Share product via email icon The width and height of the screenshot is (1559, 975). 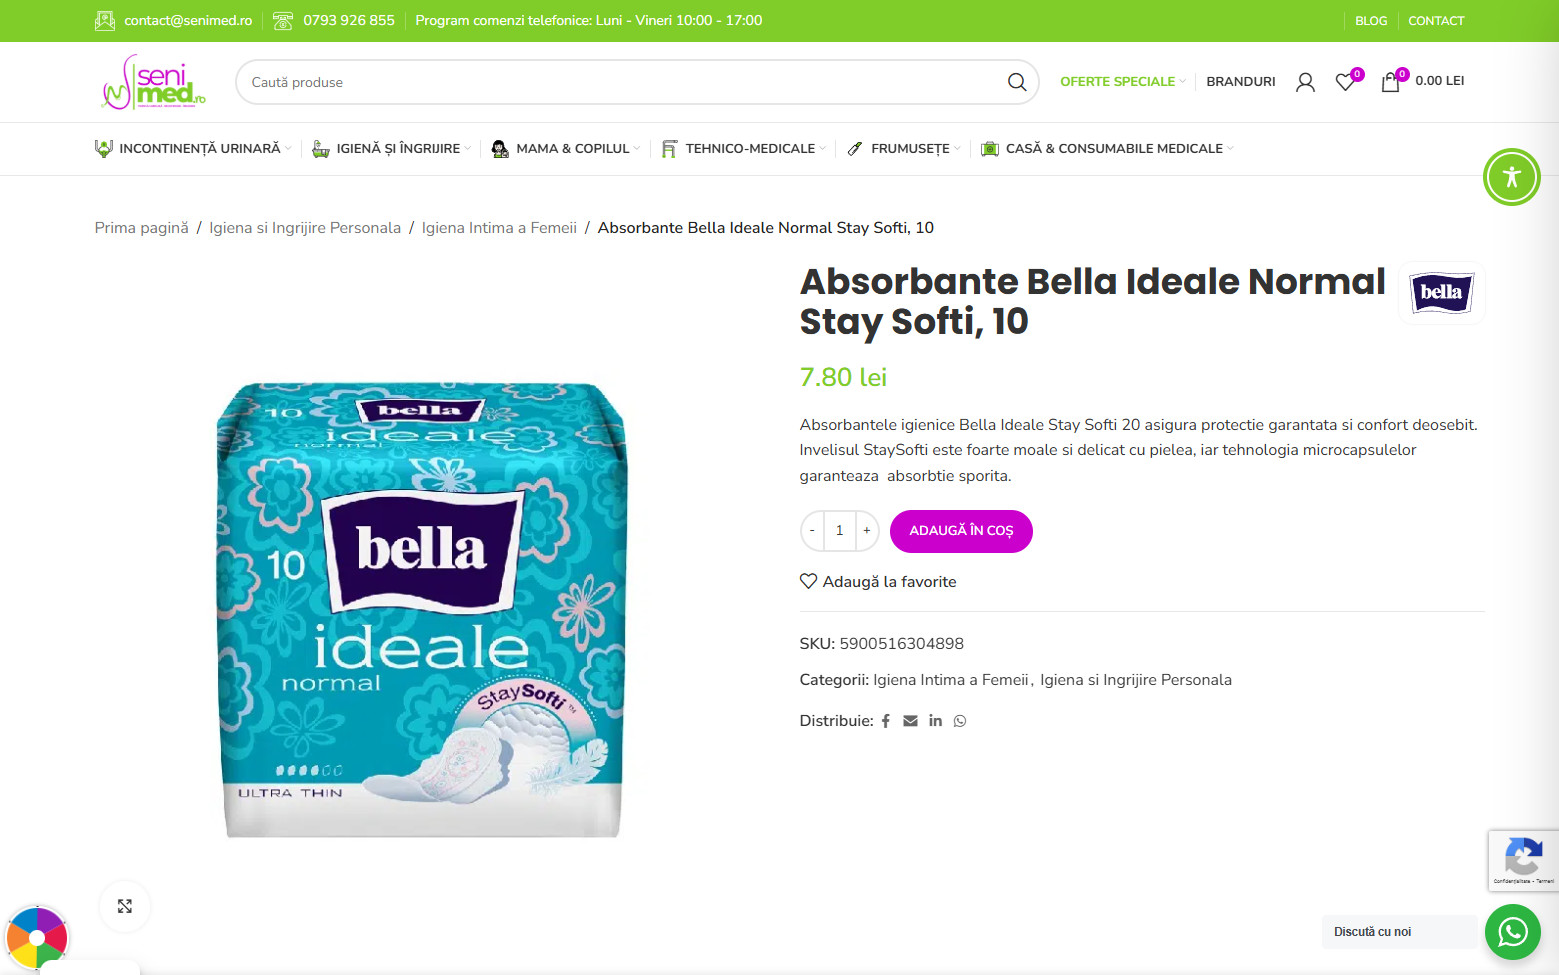click(x=910, y=721)
